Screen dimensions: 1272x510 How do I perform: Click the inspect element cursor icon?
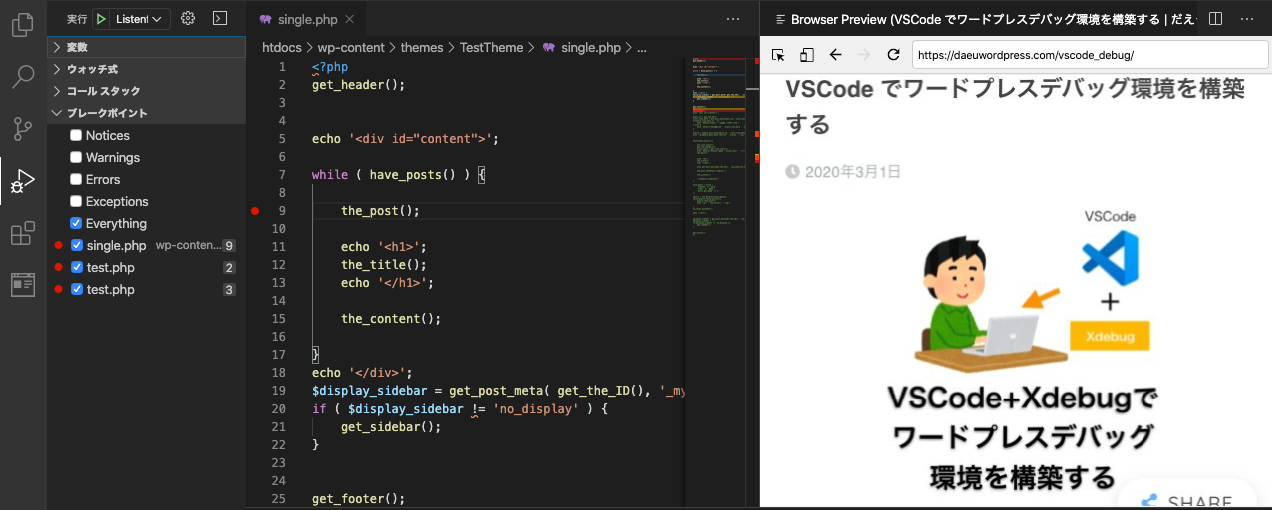point(779,55)
